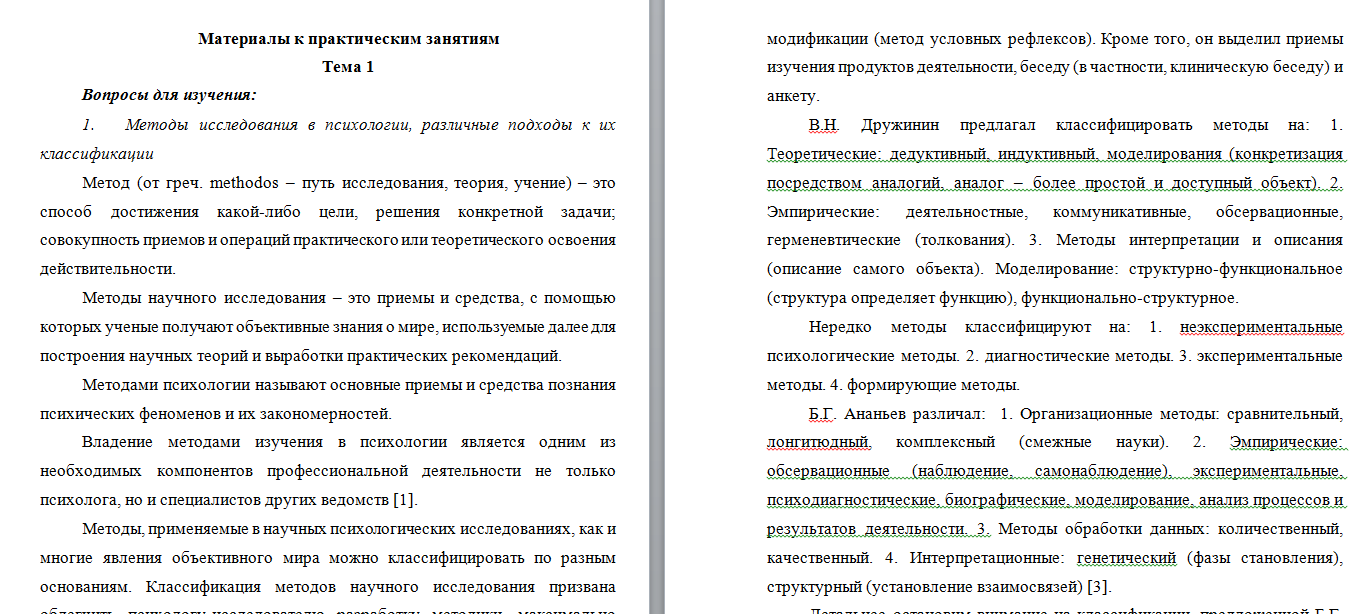Click the italic line 'Вопросы для изучения:'
Viewport: 1368px width, 614px height.
[169, 96]
